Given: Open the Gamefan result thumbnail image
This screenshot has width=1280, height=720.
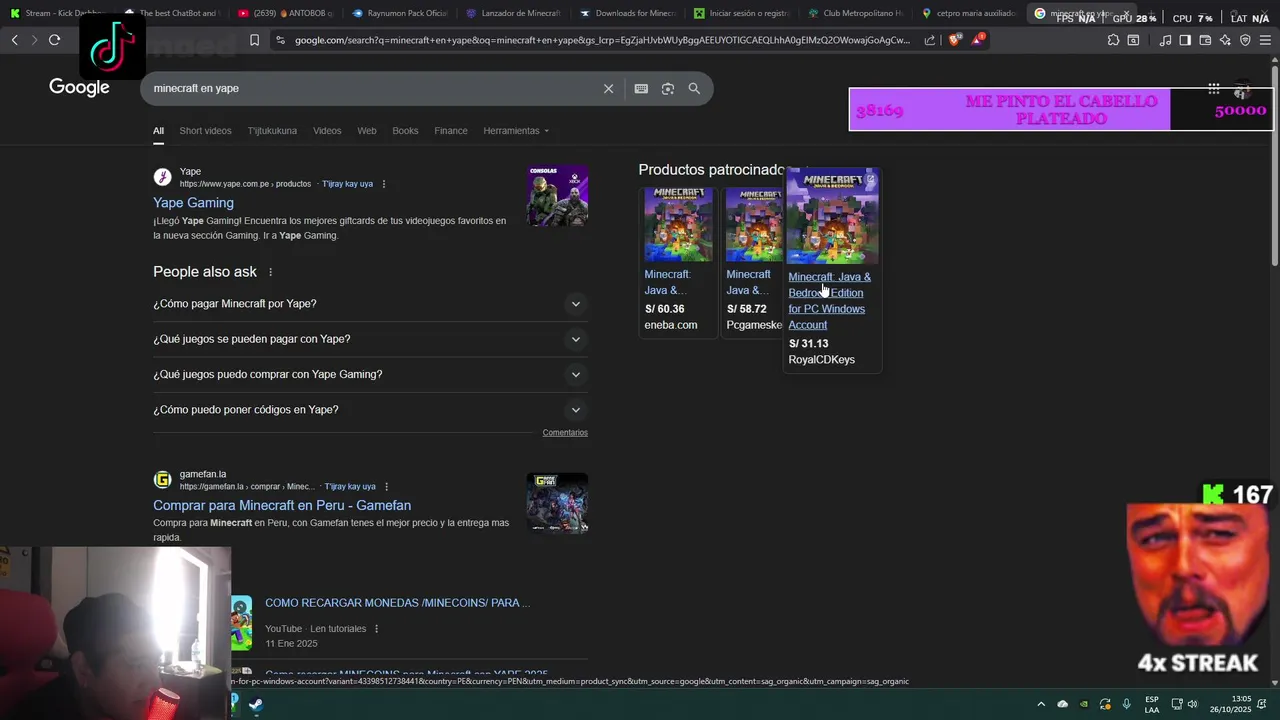Looking at the screenshot, I should tap(557, 503).
